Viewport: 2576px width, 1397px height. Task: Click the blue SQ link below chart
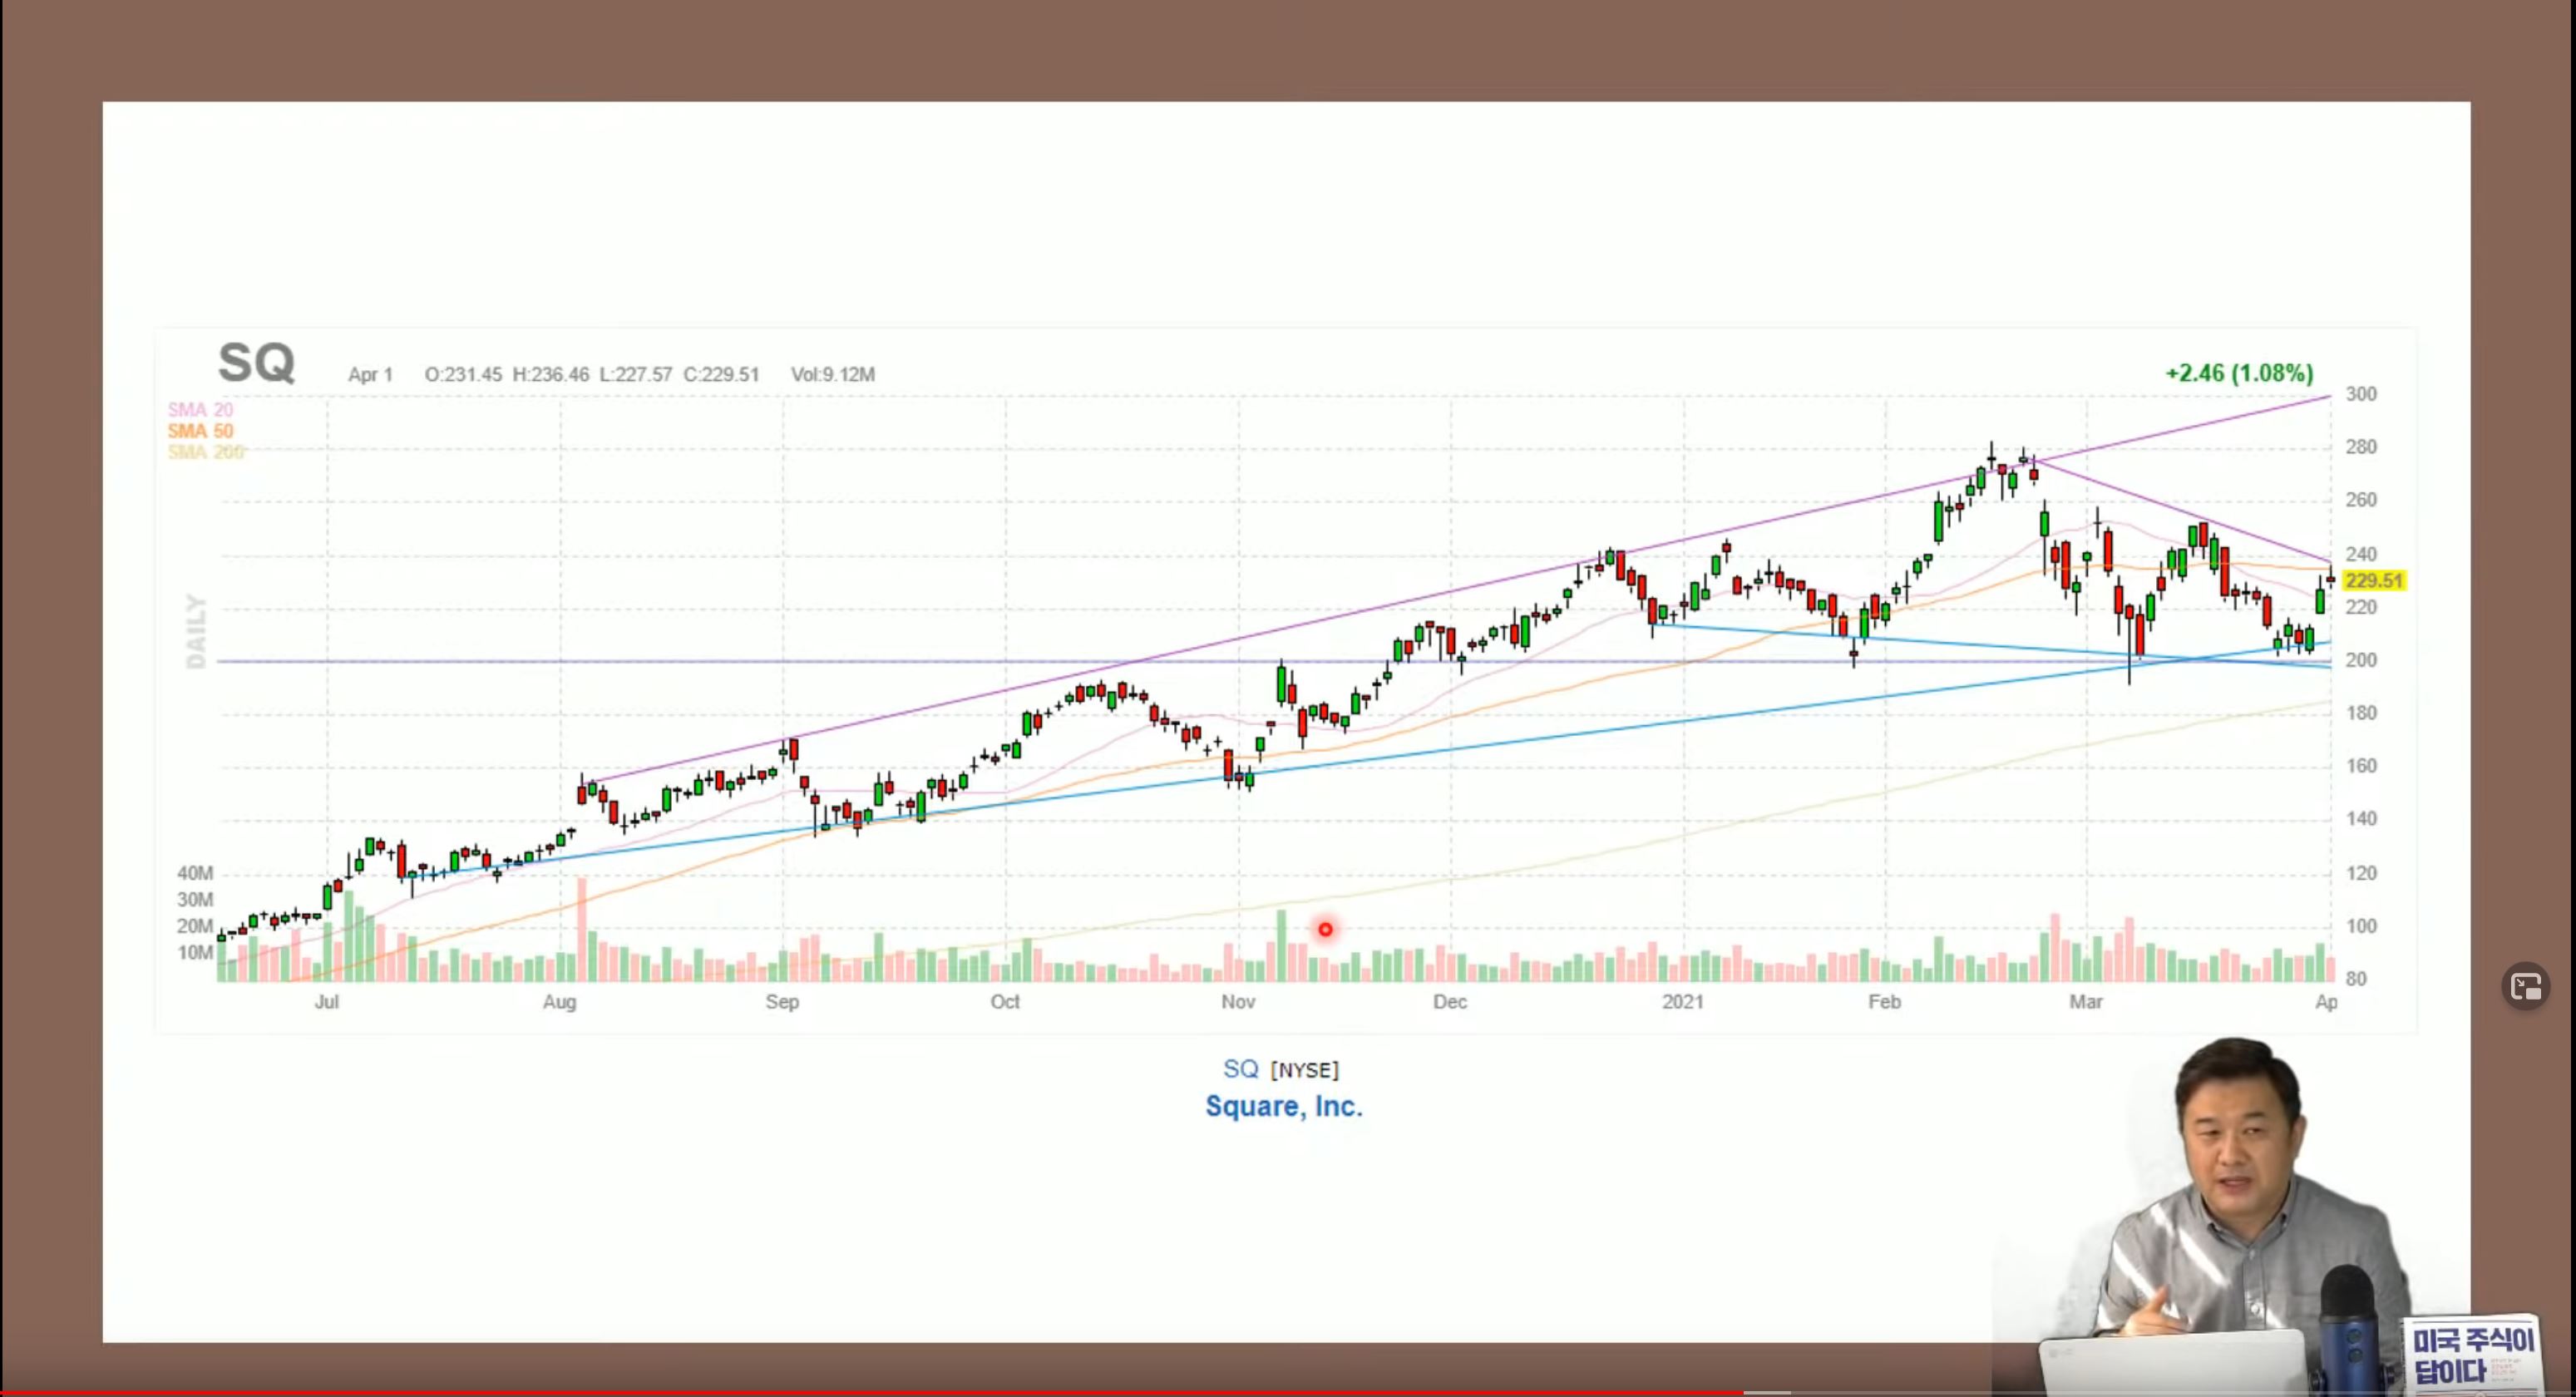[x=1240, y=1069]
